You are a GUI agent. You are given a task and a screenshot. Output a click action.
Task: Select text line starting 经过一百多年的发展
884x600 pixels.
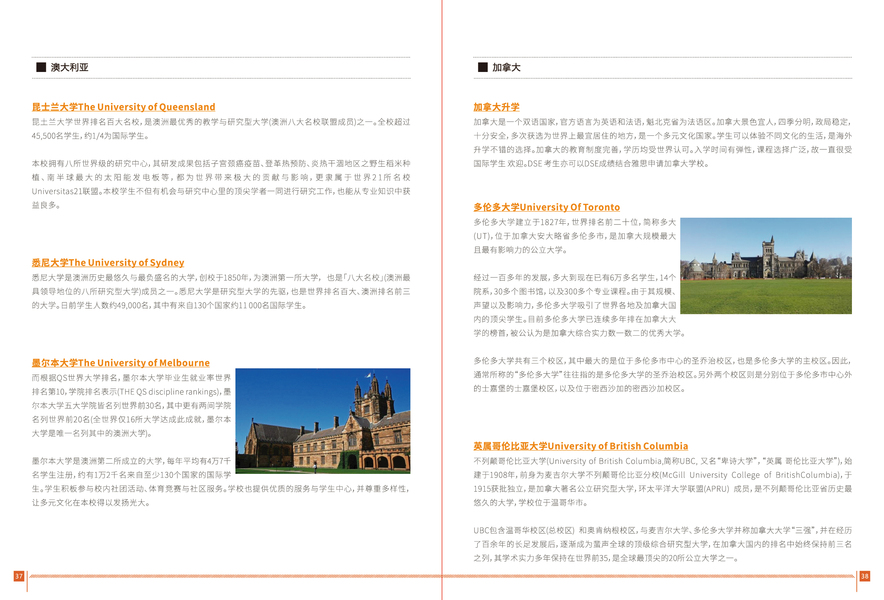[574, 277]
